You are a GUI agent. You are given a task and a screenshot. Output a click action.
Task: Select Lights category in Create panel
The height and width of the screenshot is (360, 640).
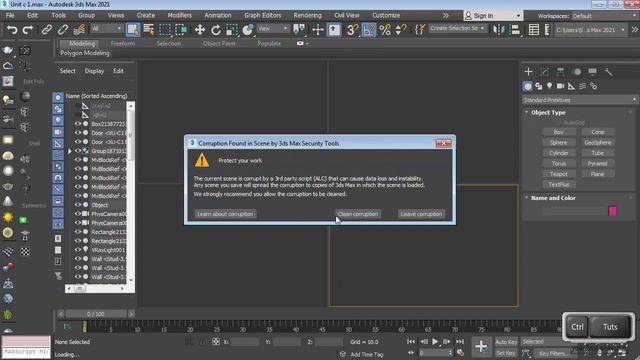(x=549, y=86)
